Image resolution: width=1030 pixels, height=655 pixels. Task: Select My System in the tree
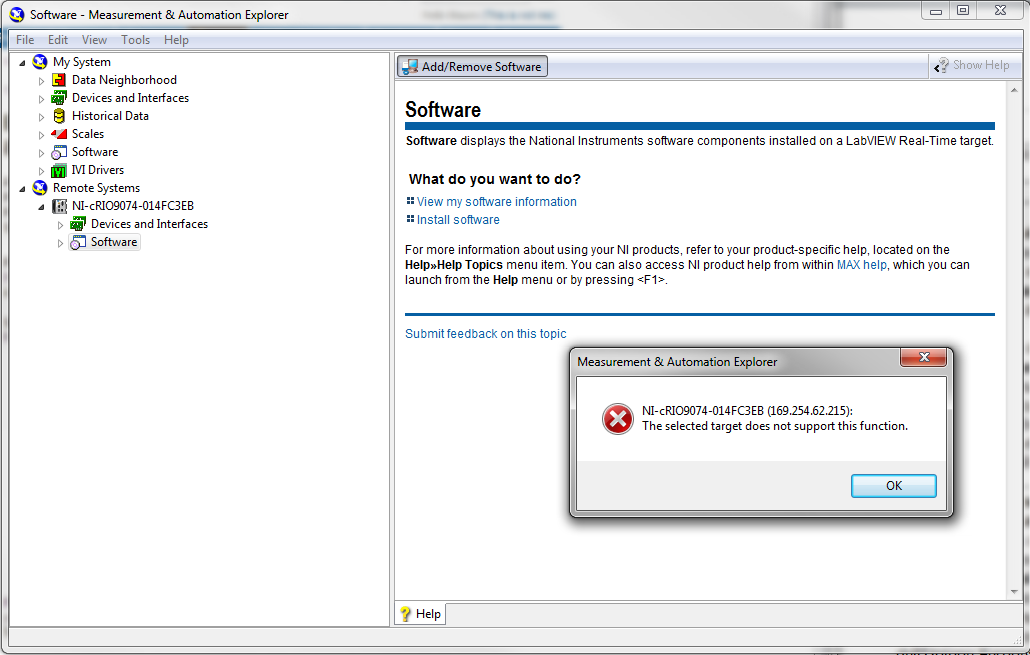click(x=81, y=62)
